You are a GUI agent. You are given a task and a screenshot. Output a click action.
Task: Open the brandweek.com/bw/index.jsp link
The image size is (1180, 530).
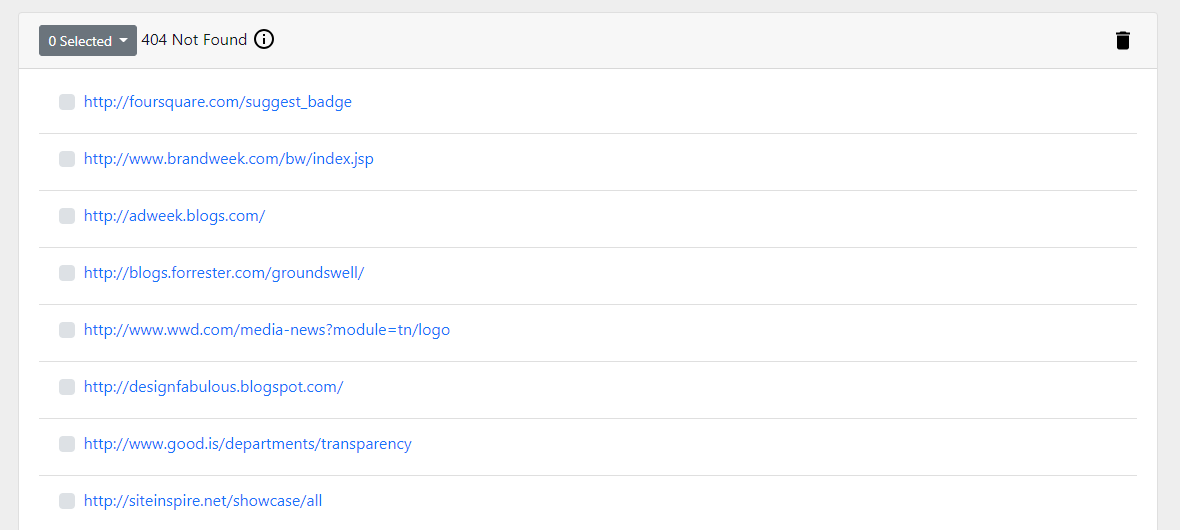(x=229, y=159)
